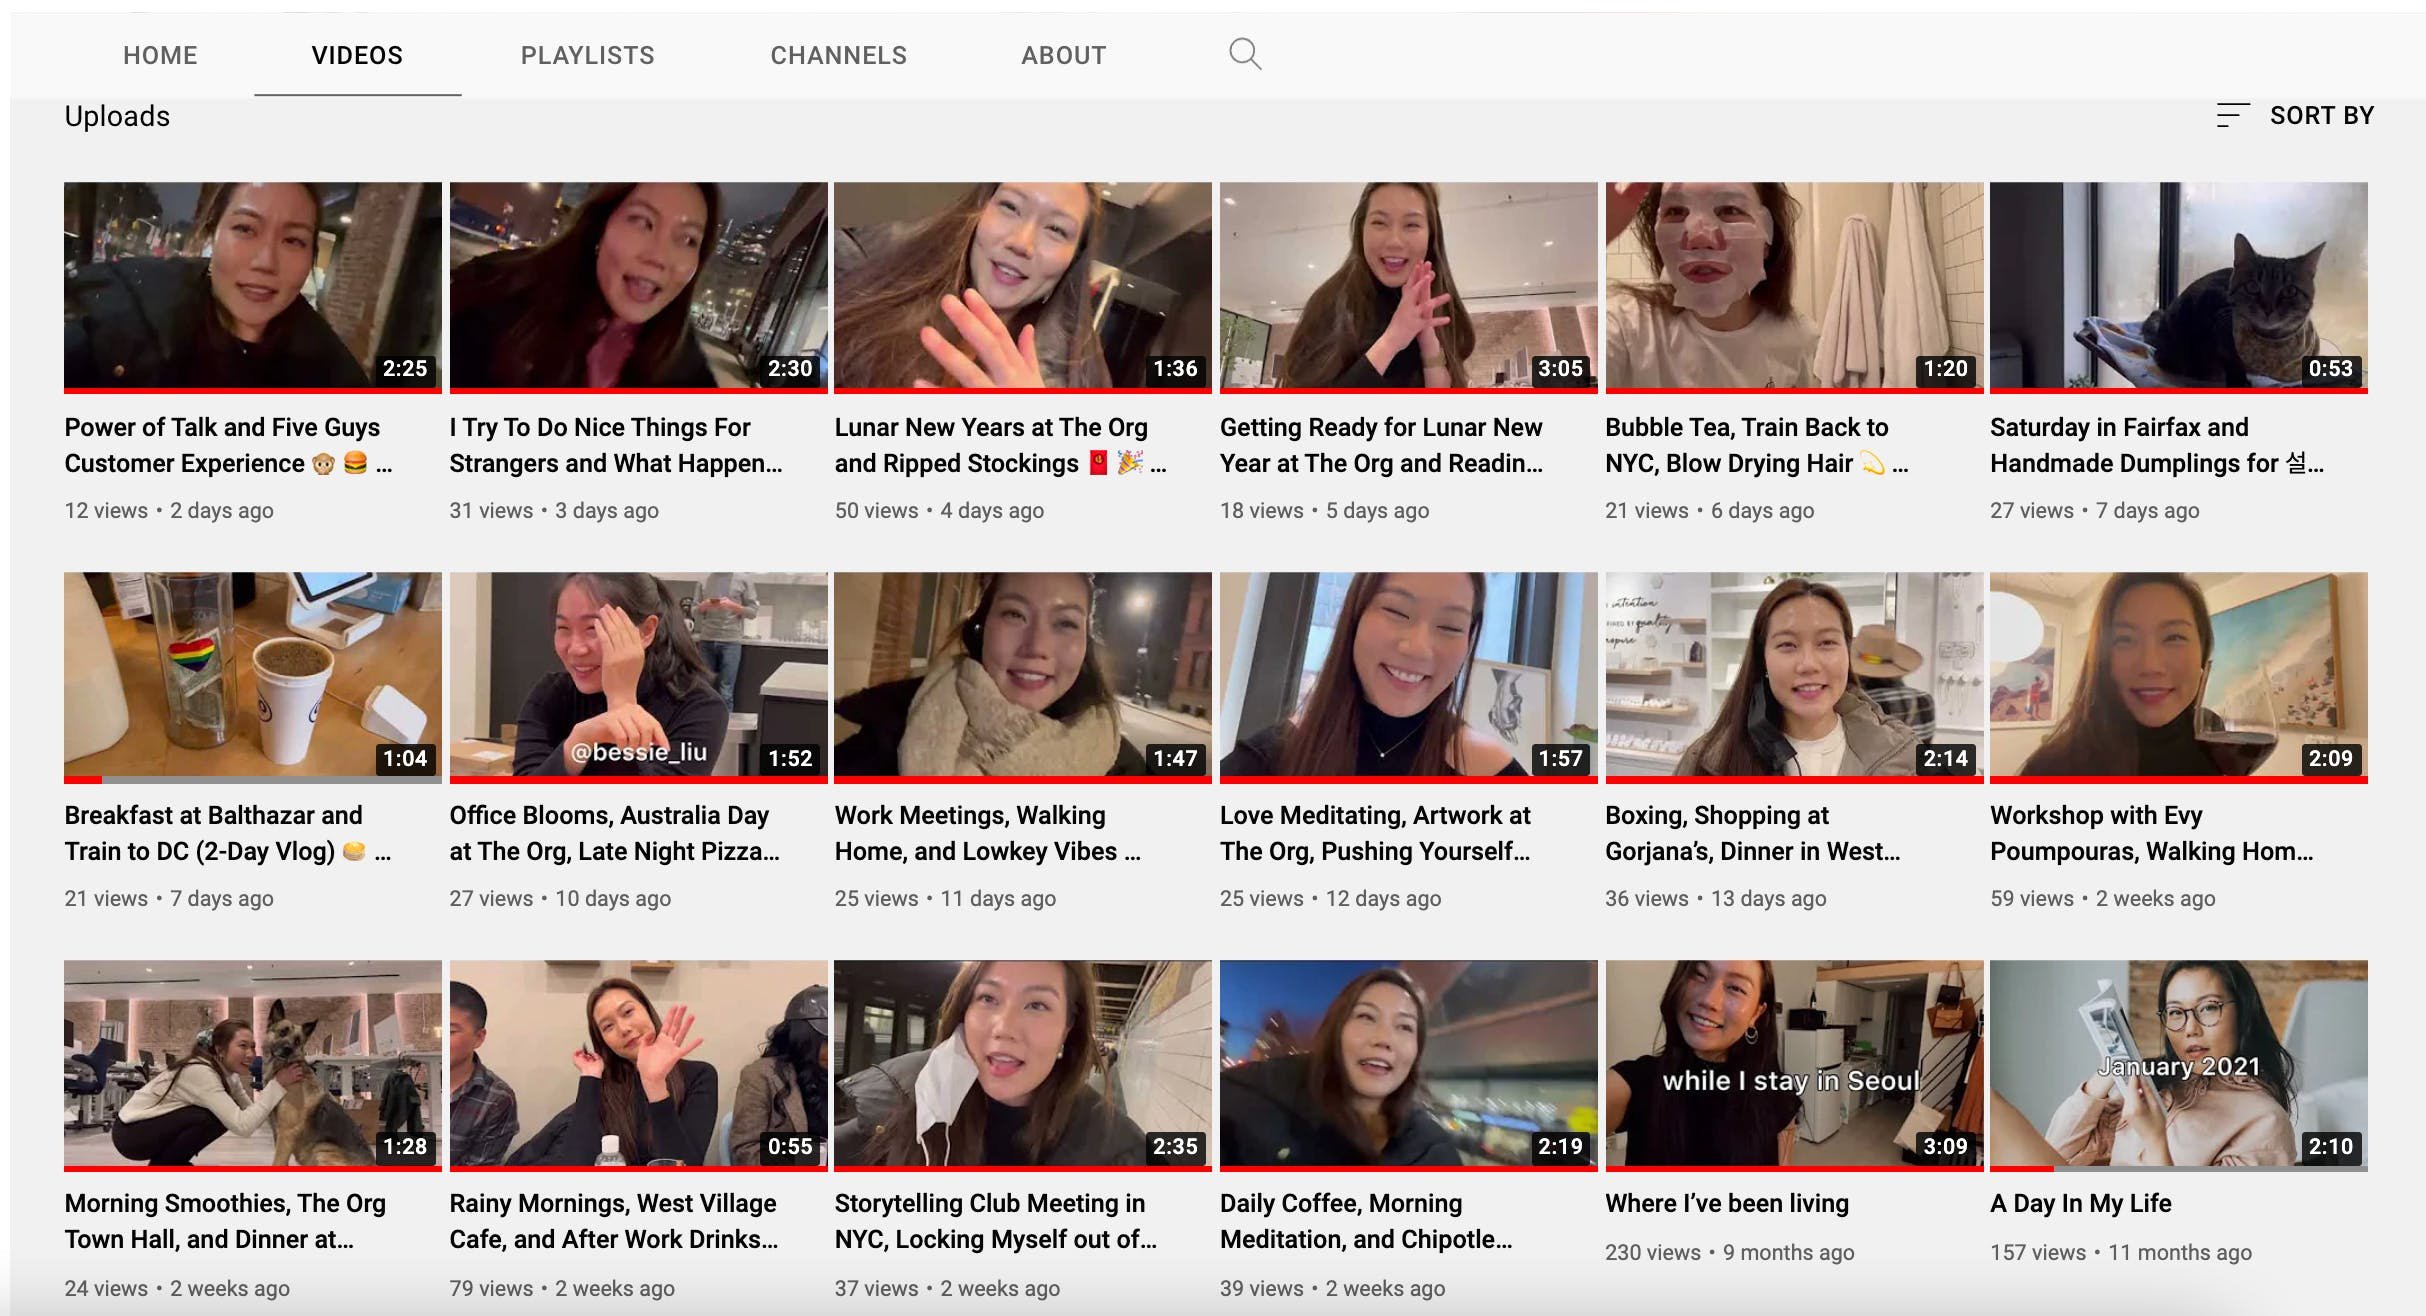Open the About tab
The image size is (2426, 1316).
(1063, 55)
